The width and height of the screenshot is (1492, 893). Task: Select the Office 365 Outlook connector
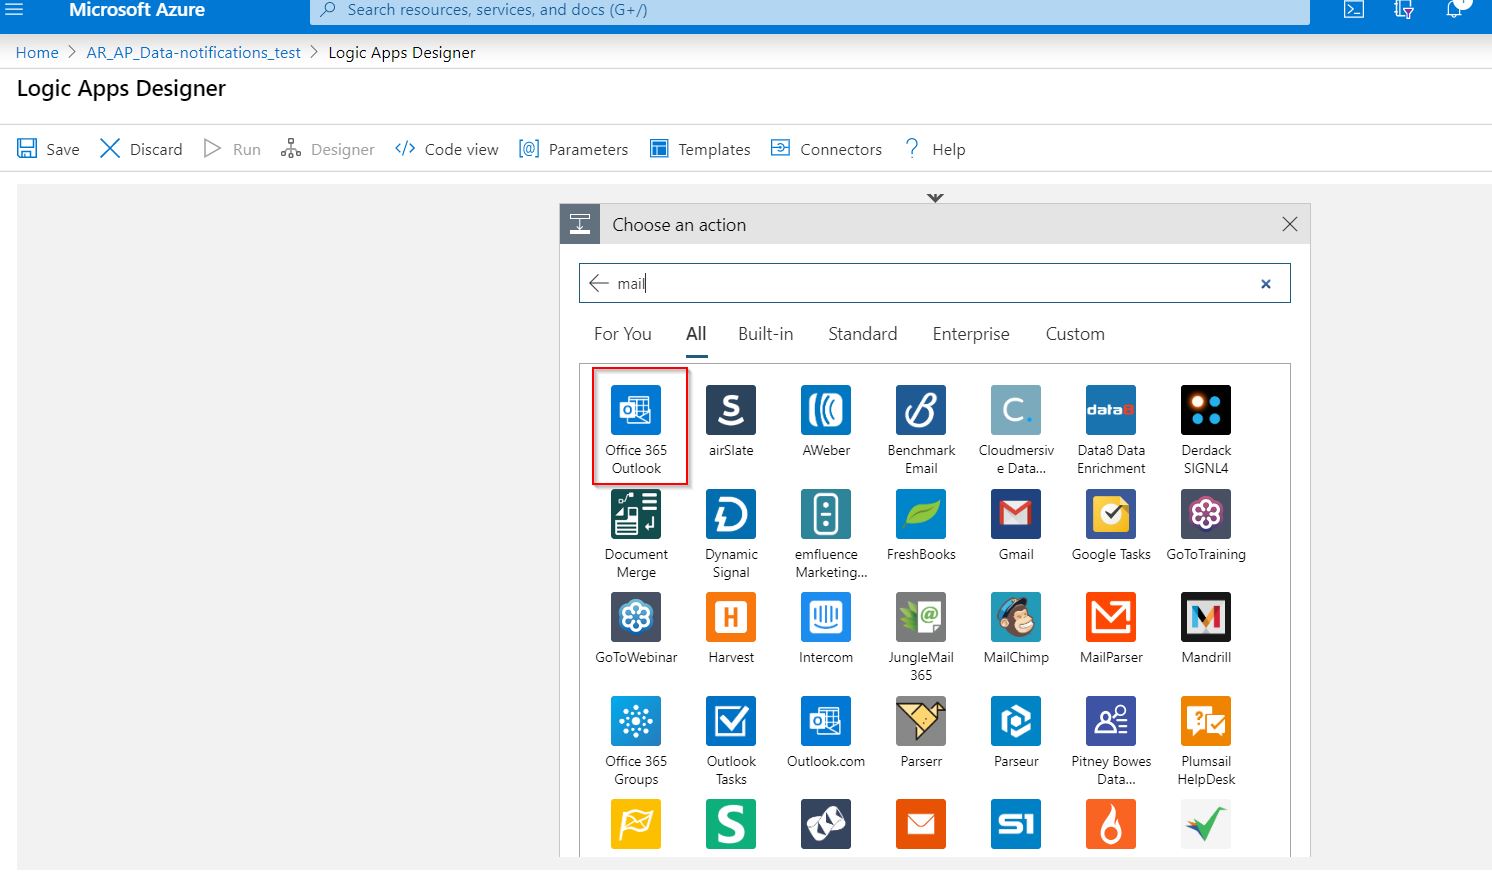tap(636, 428)
